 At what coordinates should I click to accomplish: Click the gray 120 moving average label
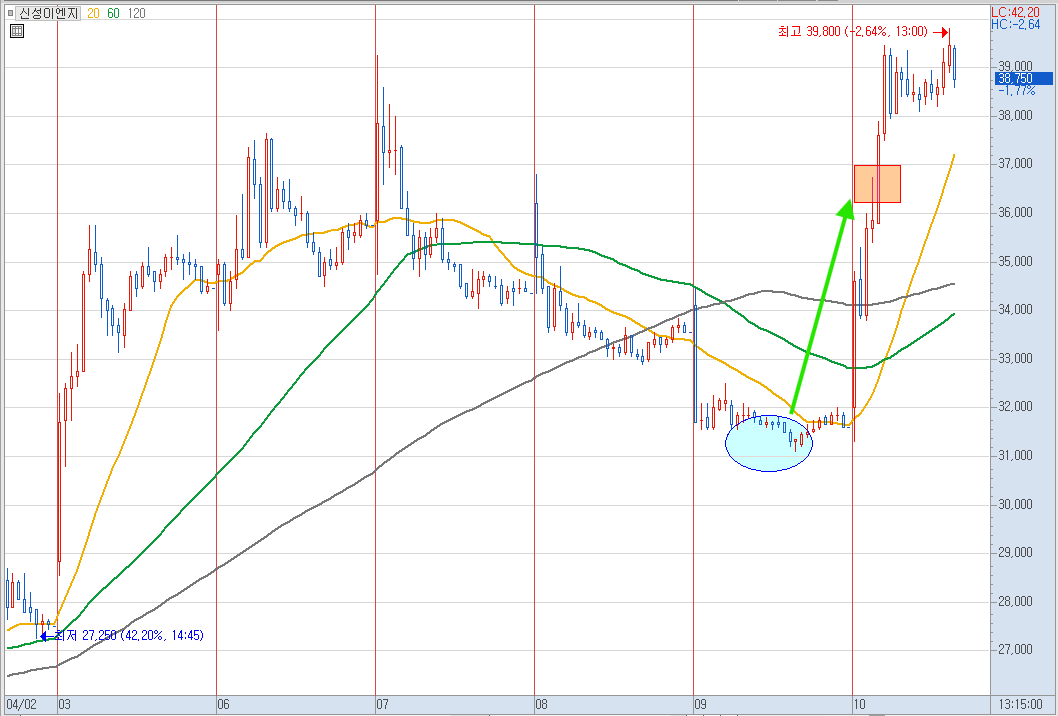(136, 13)
